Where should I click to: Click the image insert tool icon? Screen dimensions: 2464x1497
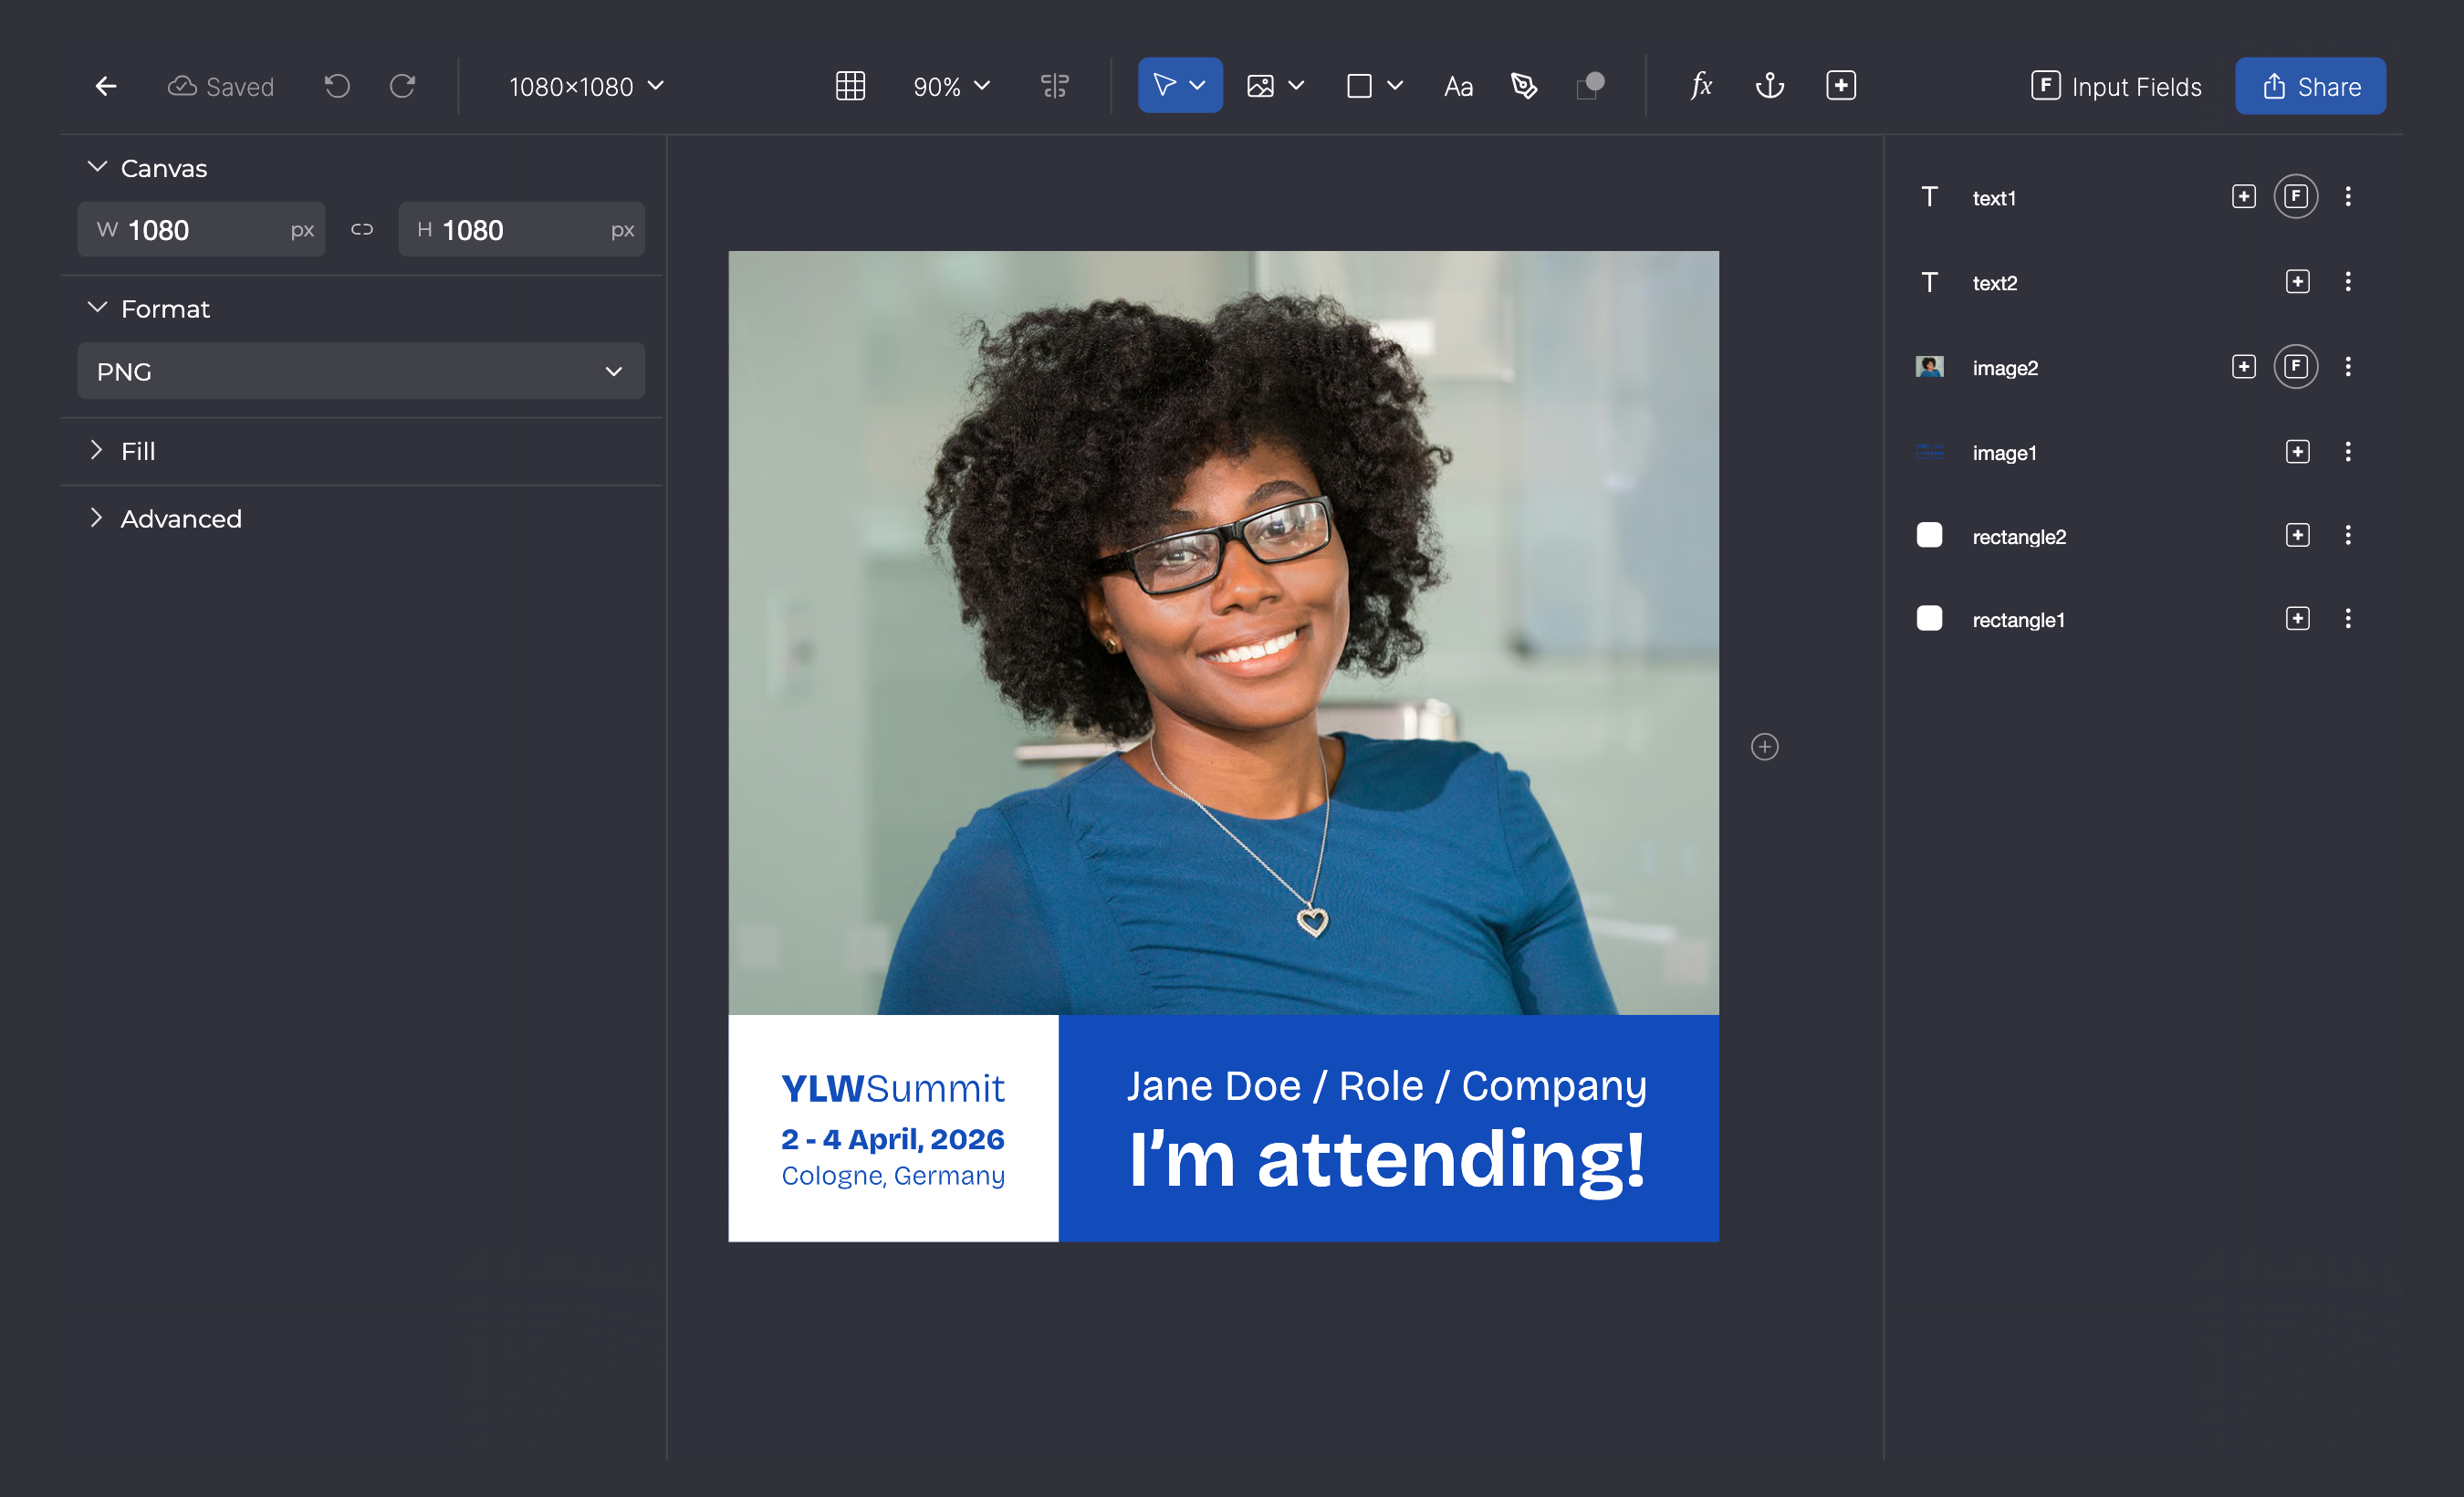[1260, 86]
